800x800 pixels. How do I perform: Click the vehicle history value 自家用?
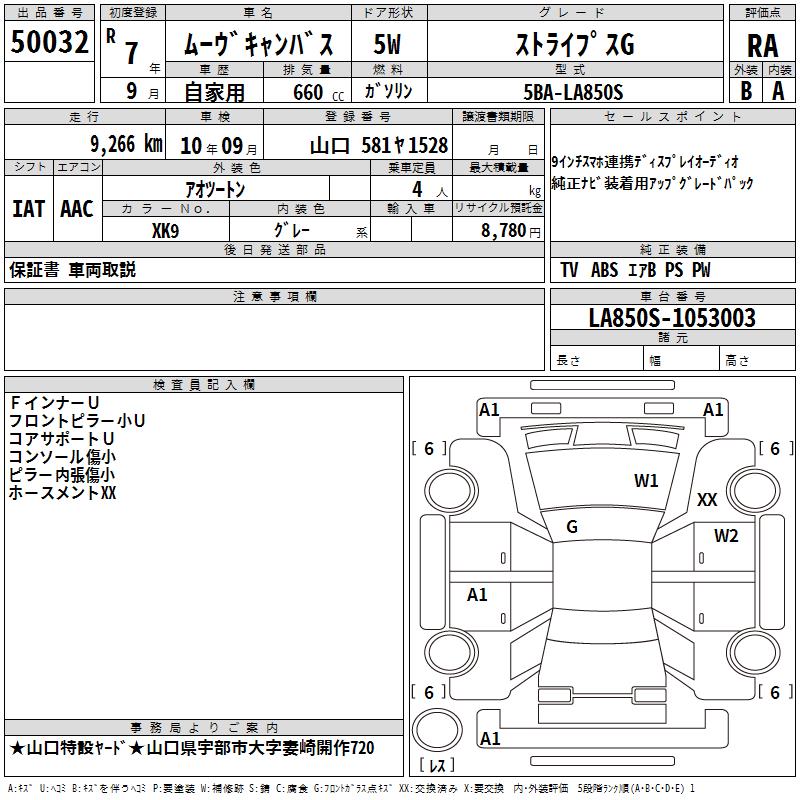(x=214, y=92)
